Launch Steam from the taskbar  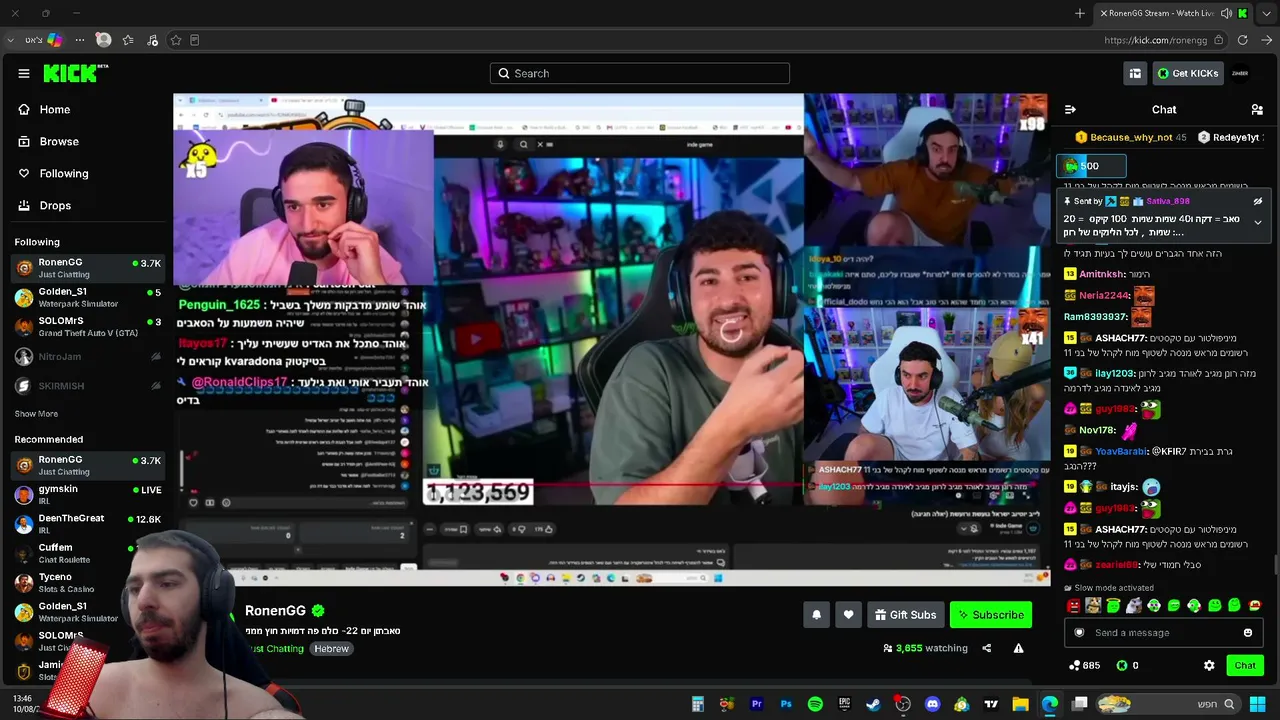pos(873,704)
